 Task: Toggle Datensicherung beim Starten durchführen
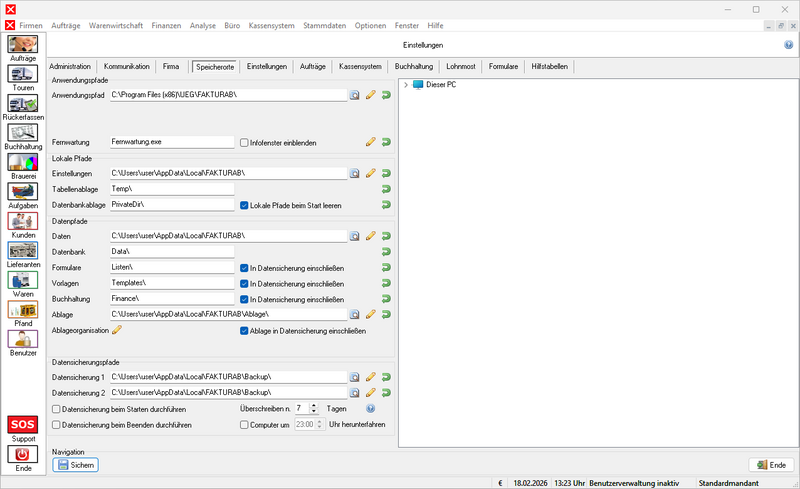click(x=56, y=409)
